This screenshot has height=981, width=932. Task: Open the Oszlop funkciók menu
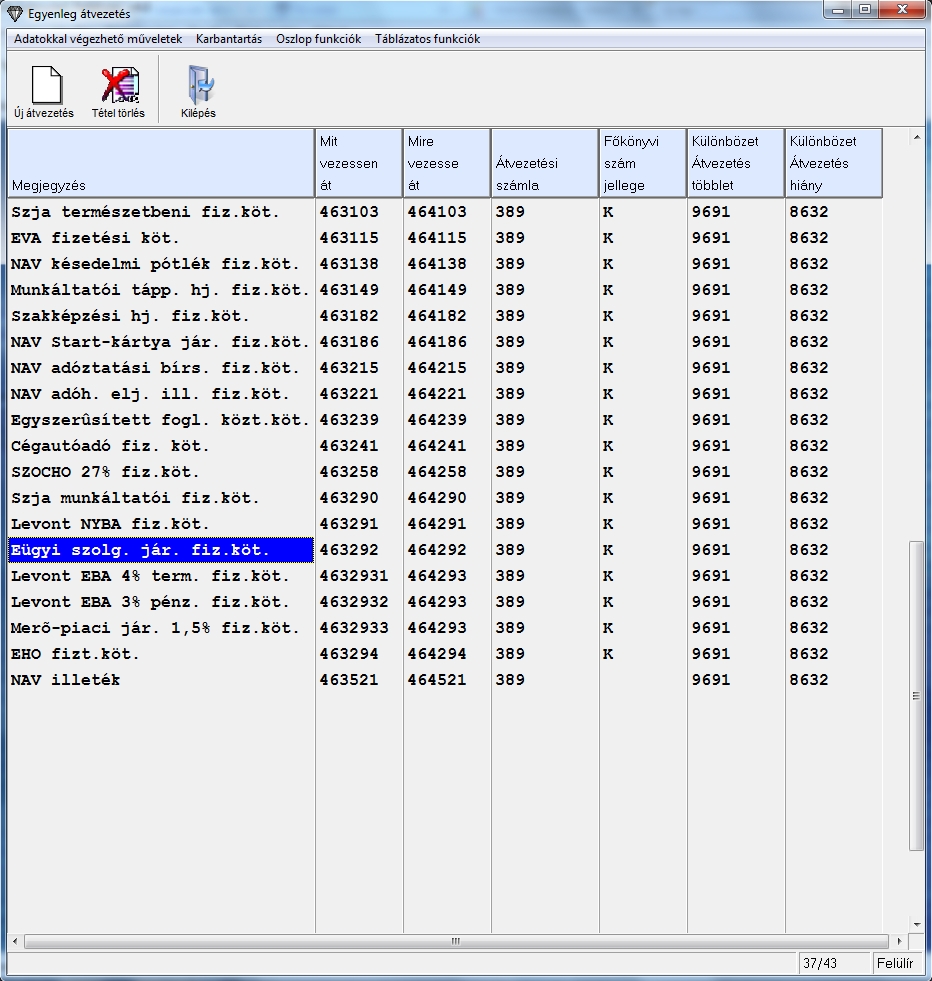[318, 39]
